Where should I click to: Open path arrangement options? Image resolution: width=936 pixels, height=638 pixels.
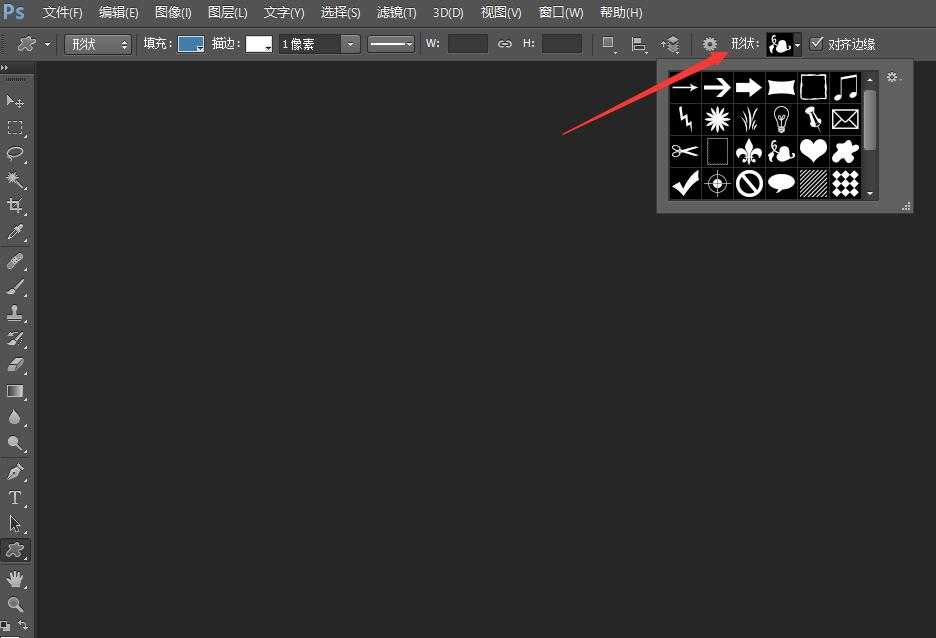click(x=670, y=44)
